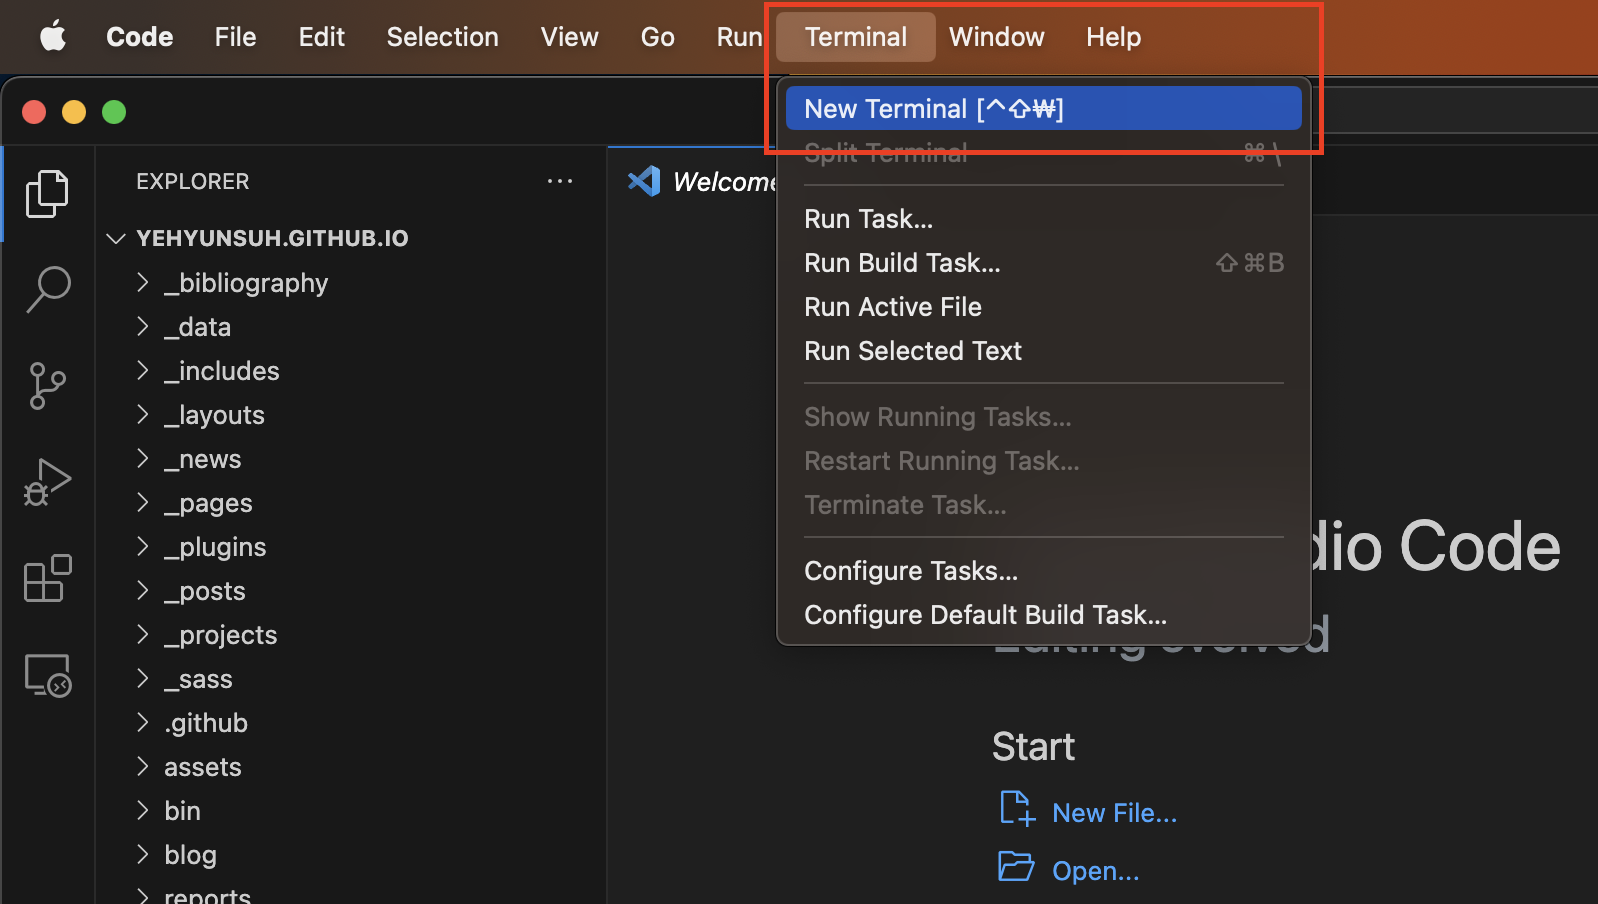Expand the _data folder
1598x904 pixels.
(142, 327)
